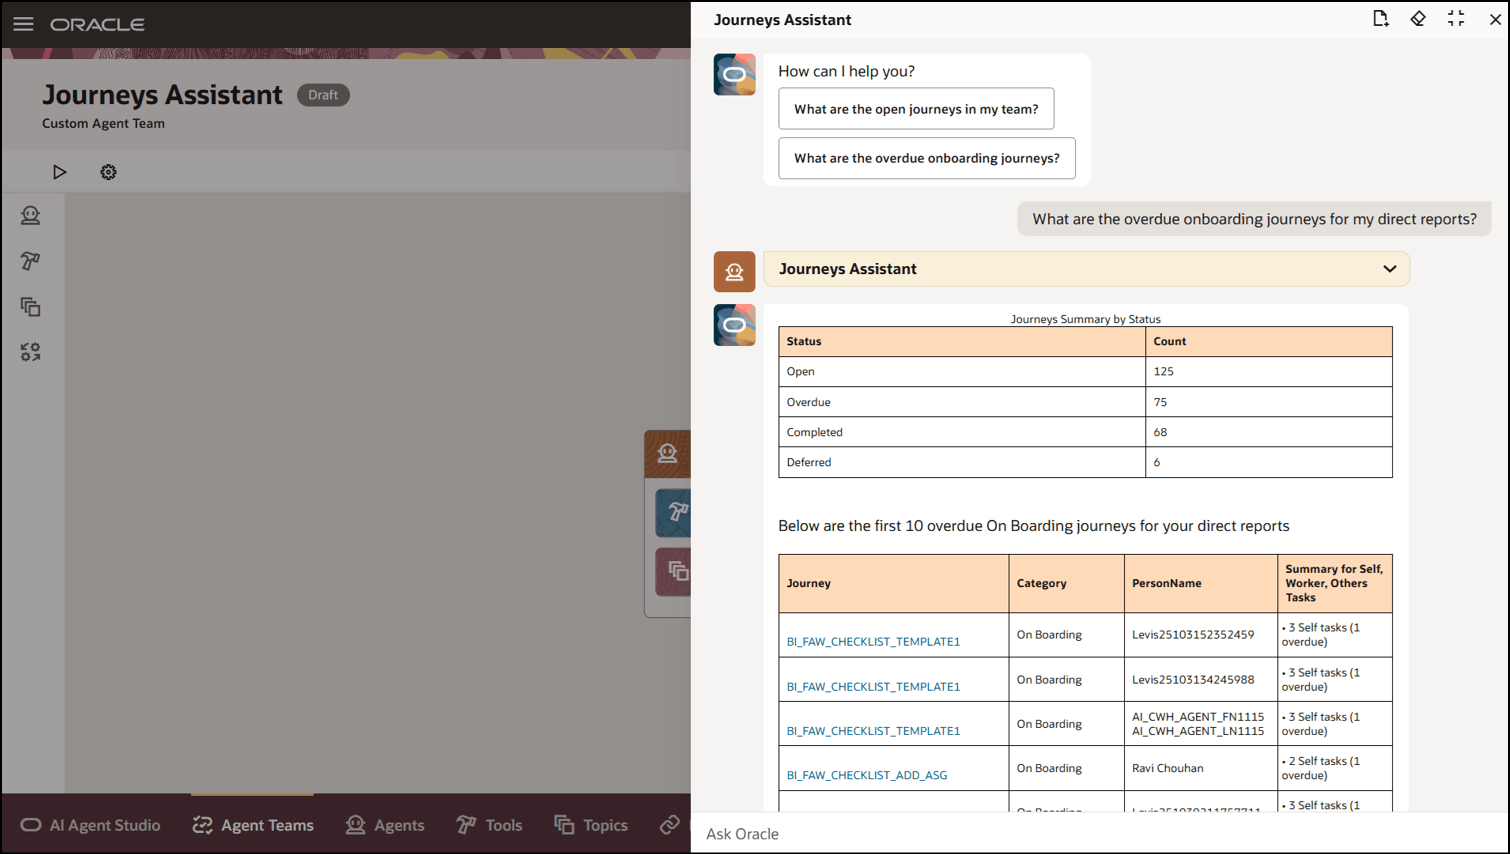Open agent team settings with the gear icon
Image resolution: width=1510 pixels, height=854 pixels.
click(108, 171)
